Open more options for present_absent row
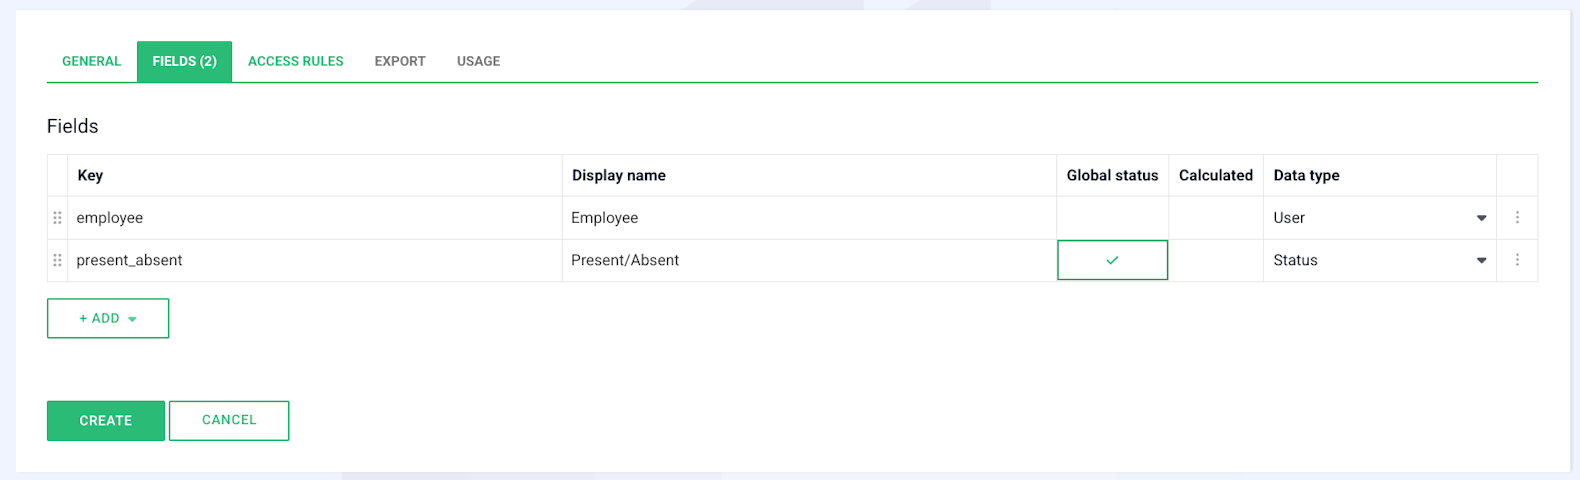 tap(1517, 260)
